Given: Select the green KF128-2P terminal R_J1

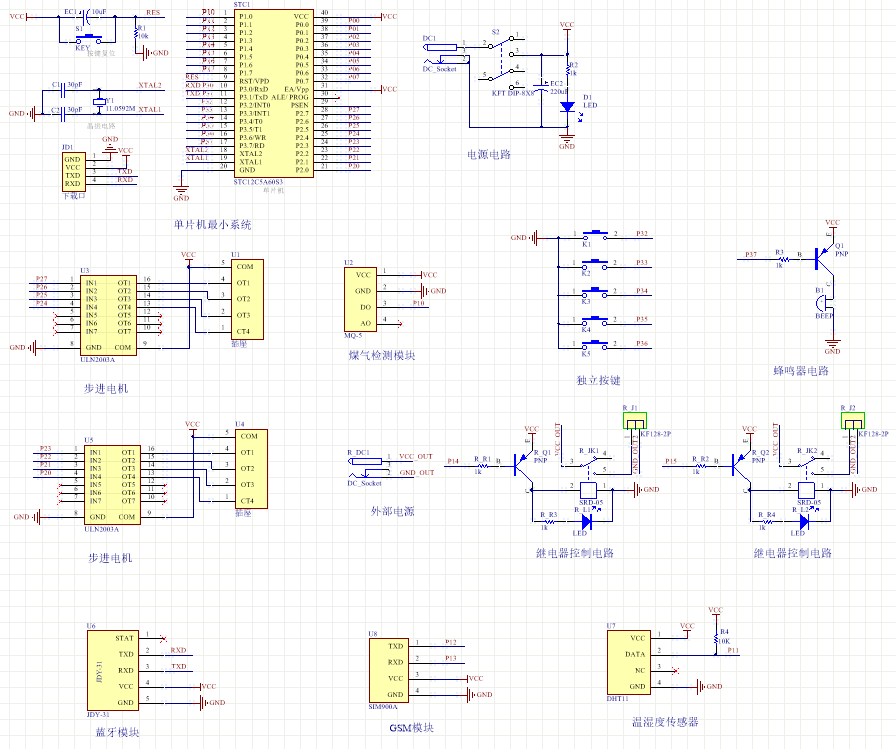Looking at the screenshot, I should 634,424.
